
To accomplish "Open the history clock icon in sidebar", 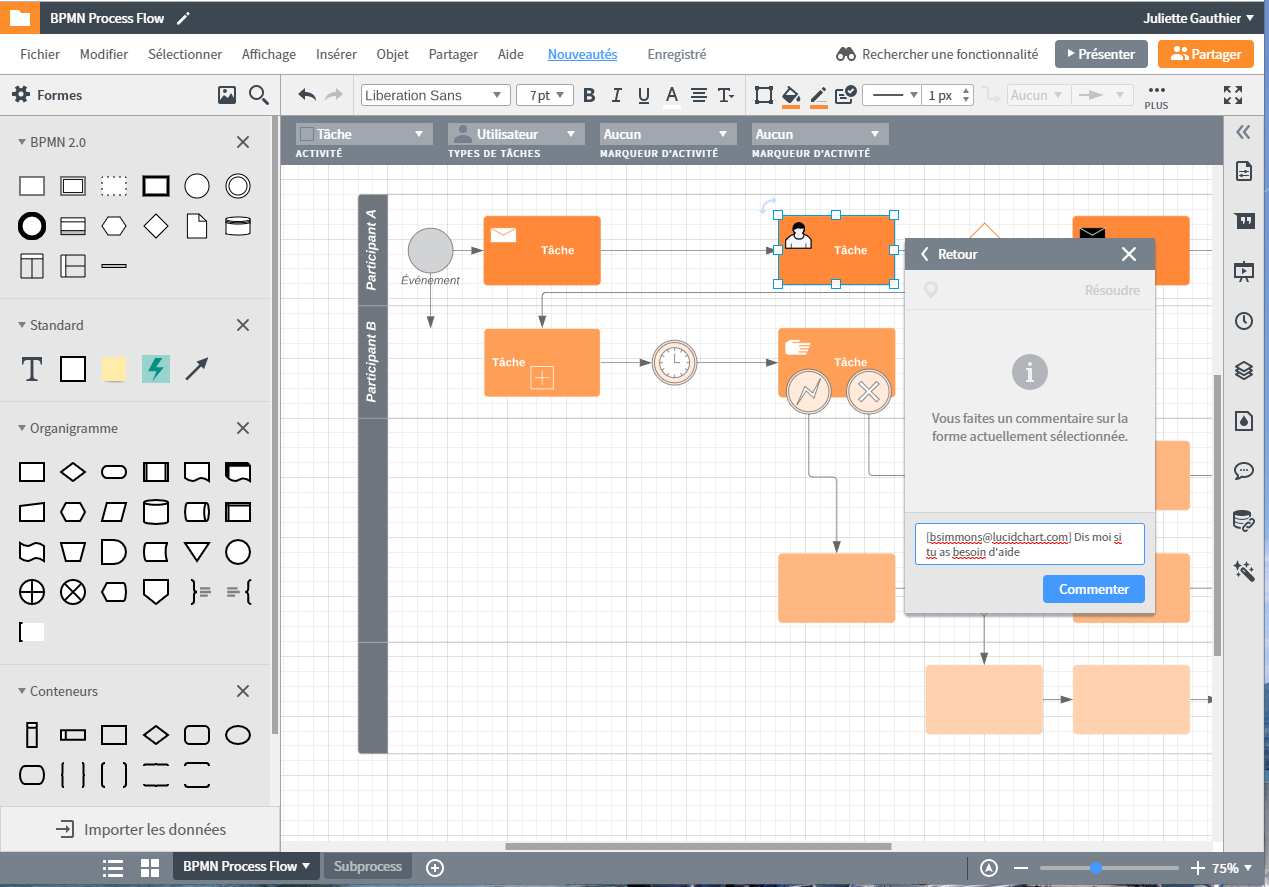I will [x=1244, y=321].
